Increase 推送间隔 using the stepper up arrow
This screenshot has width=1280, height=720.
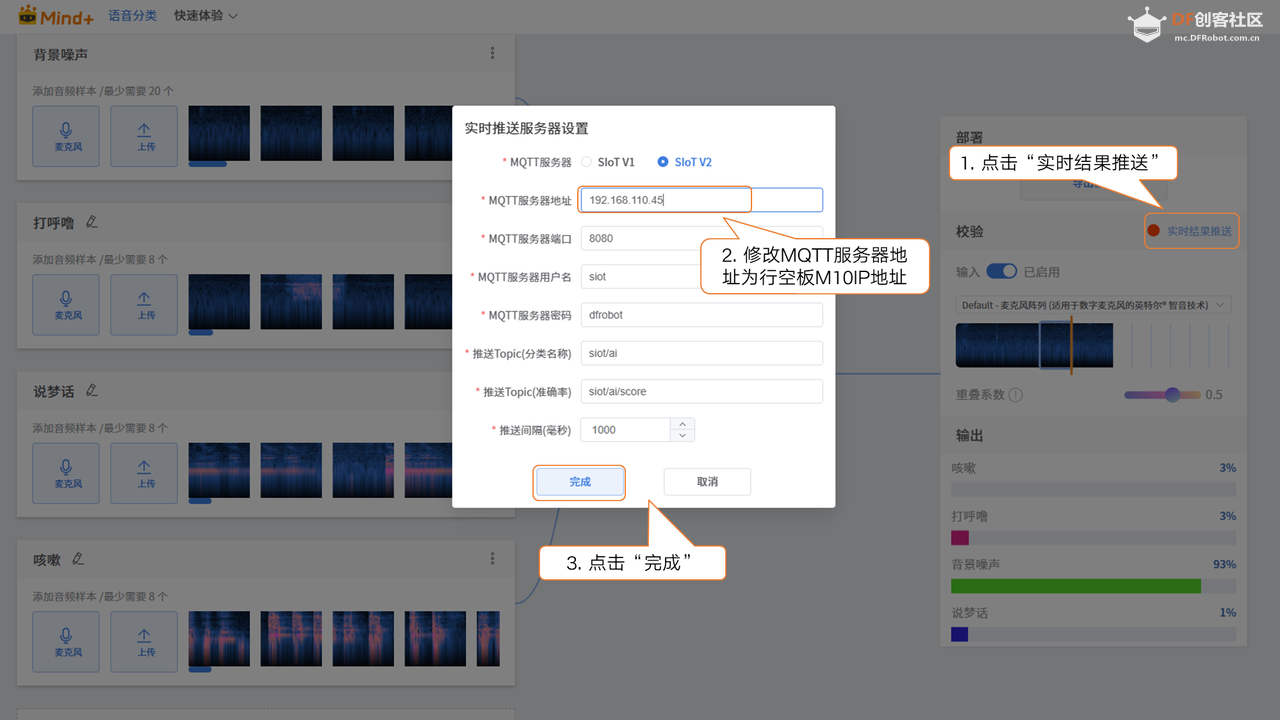coord(681,424)
